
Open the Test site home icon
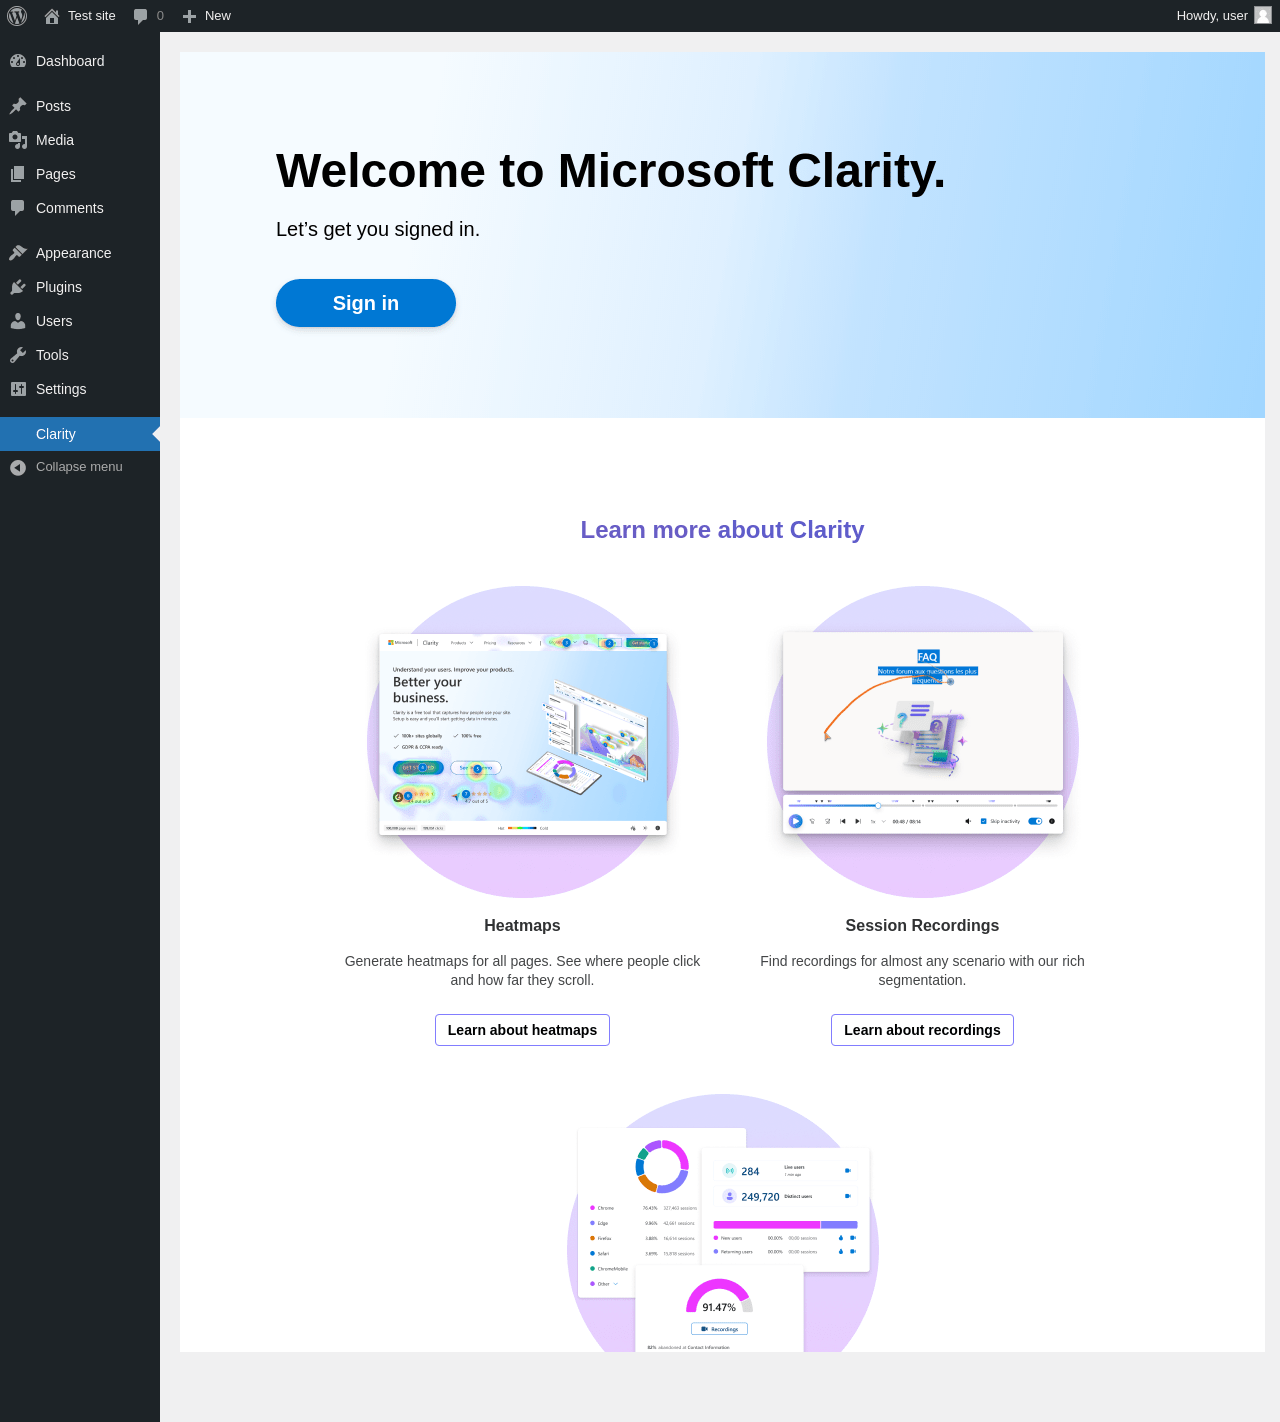pyautogui.click(x=52, y=16)
